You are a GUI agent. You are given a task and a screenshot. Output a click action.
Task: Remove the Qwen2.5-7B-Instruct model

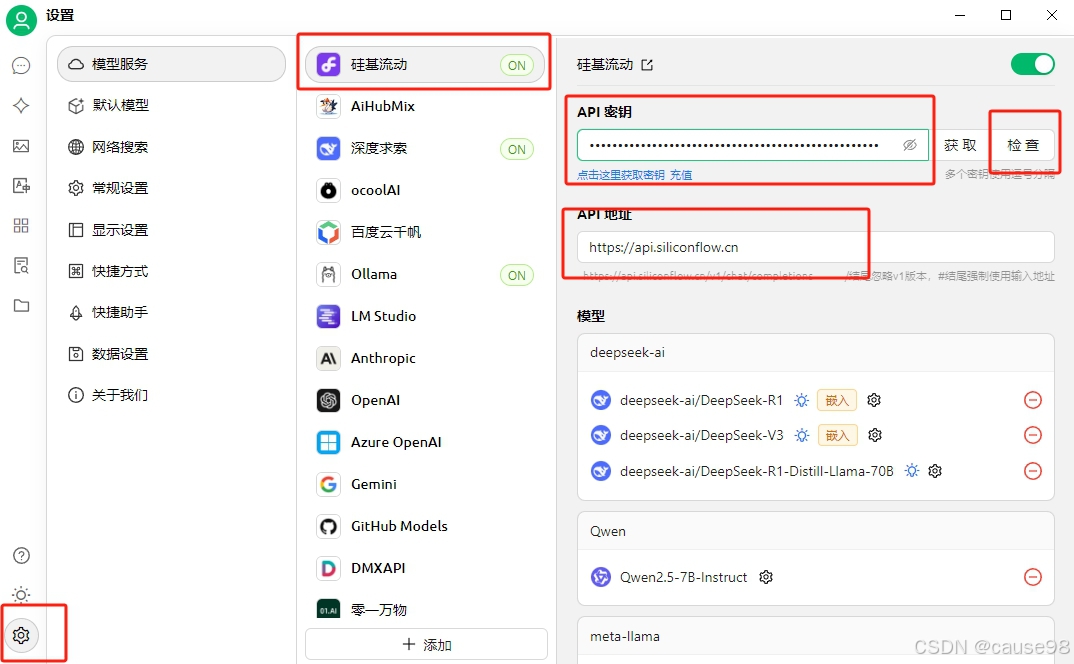click(x=1033, y=577)
